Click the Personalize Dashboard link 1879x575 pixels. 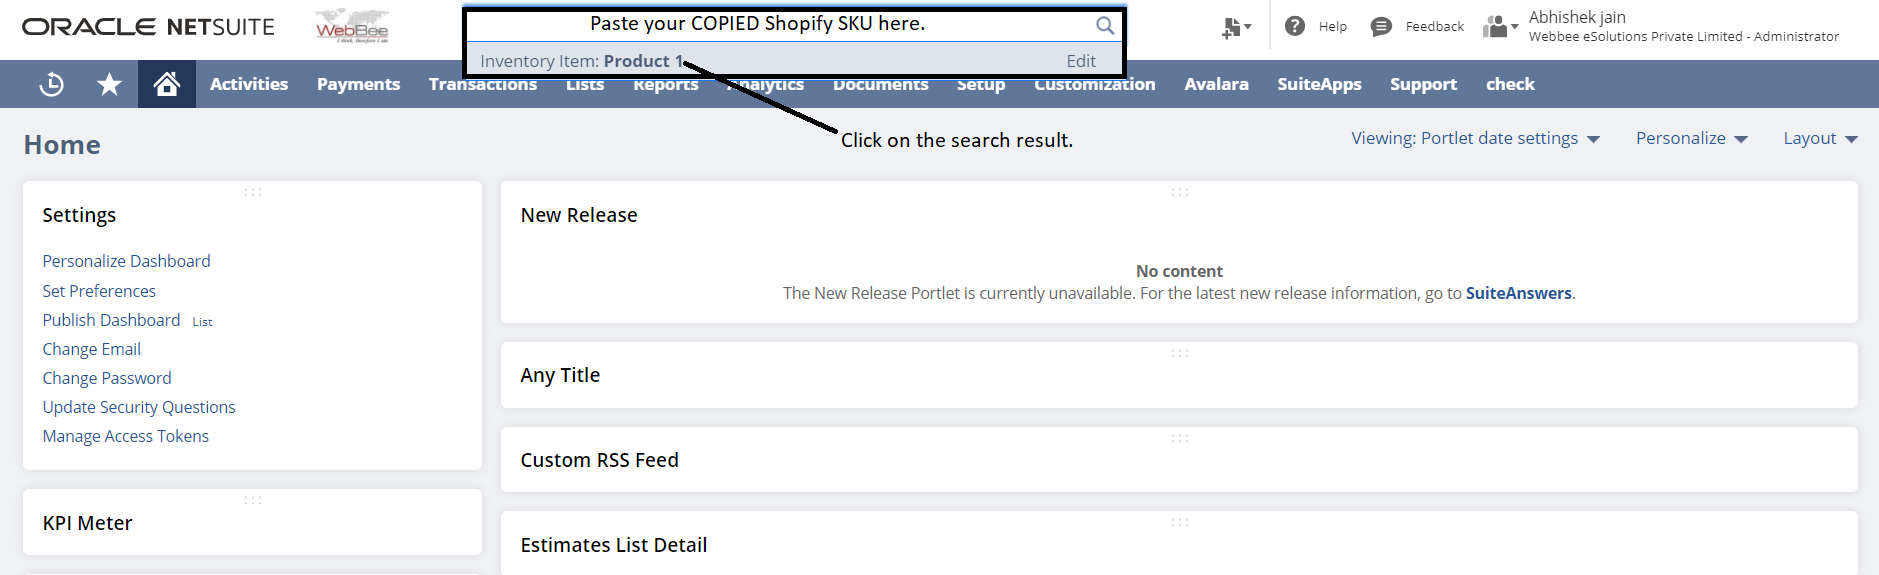click(x=126, y=261)
